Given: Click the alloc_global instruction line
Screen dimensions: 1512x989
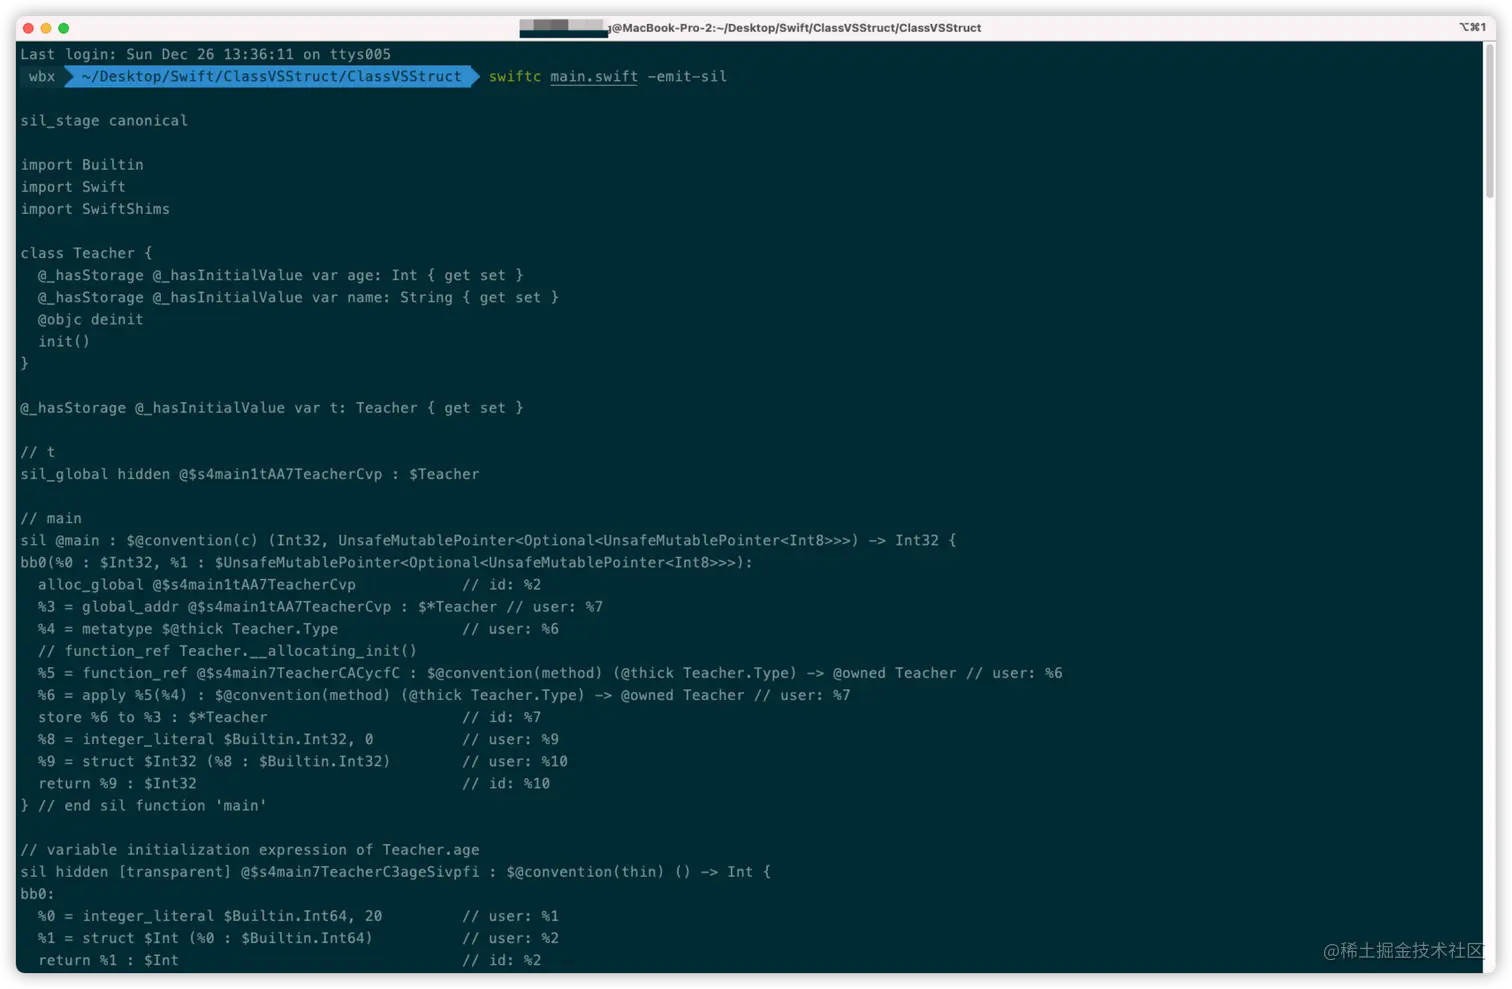Looking at the screenshot, I should (x=289, y=584).
